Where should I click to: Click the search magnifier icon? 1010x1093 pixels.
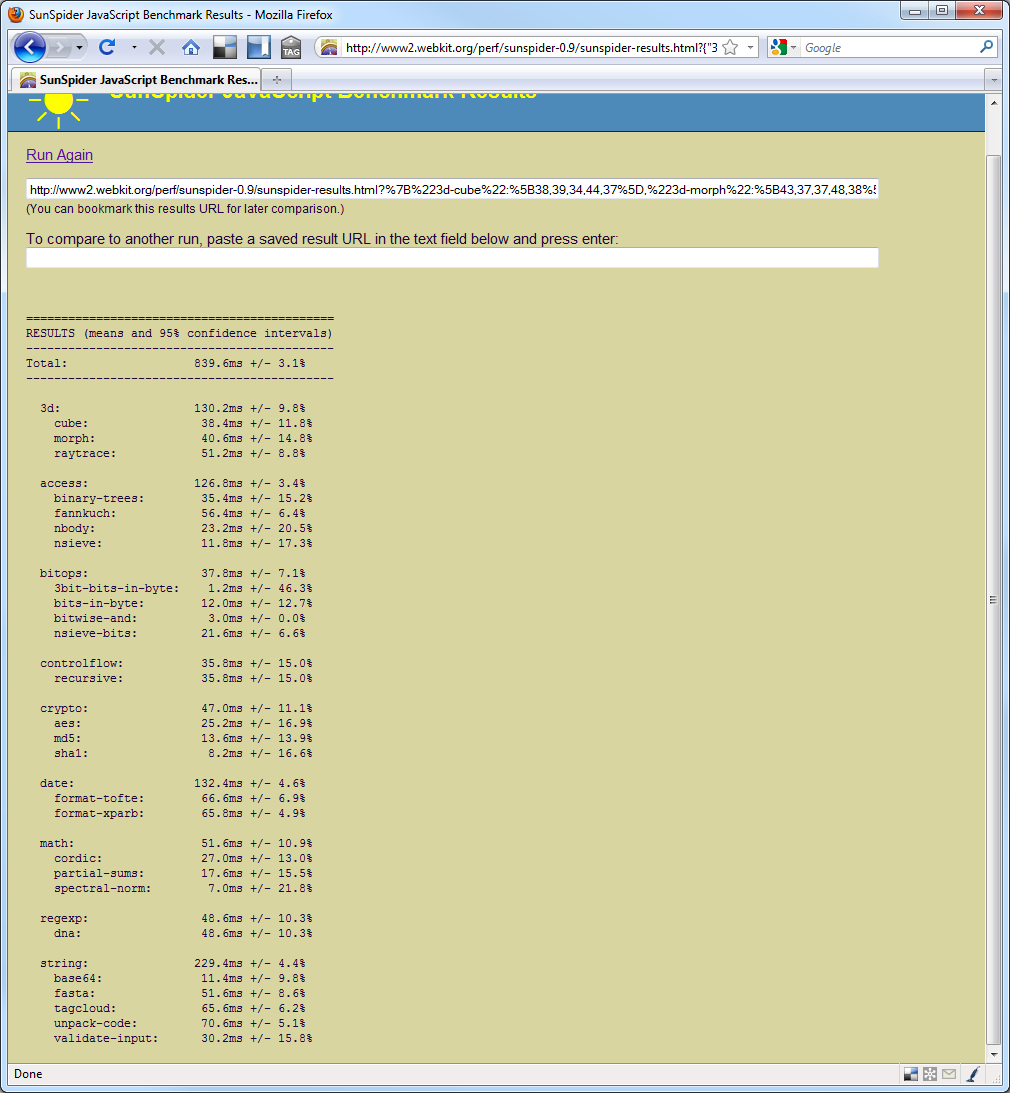click(x=986, y=47)
